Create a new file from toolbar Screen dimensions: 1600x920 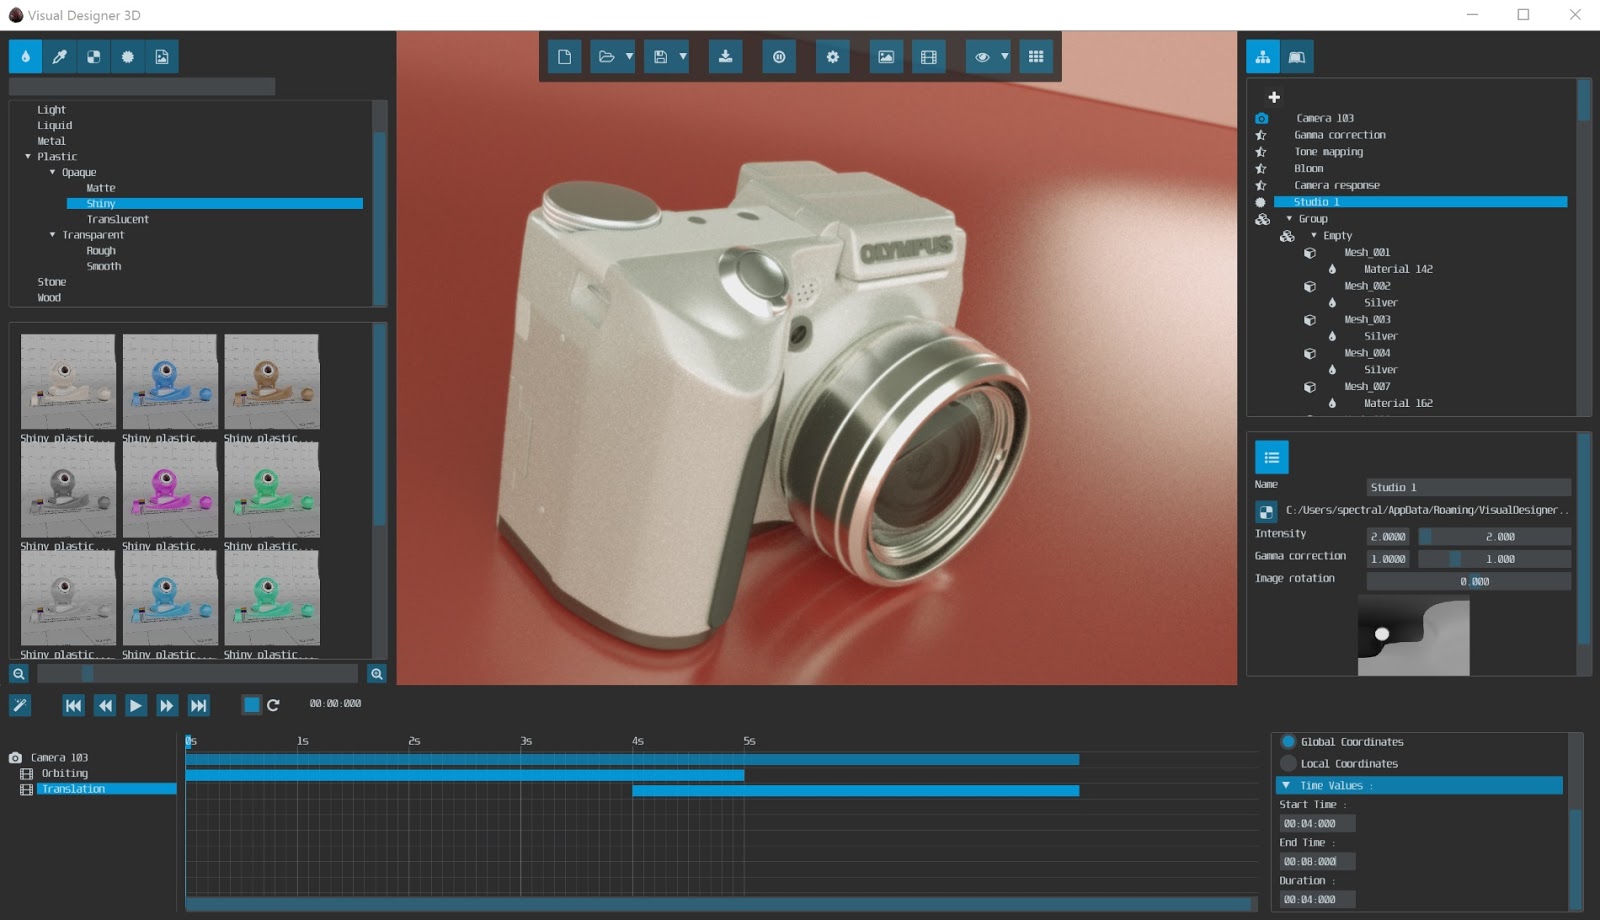(x=564, y=57)
